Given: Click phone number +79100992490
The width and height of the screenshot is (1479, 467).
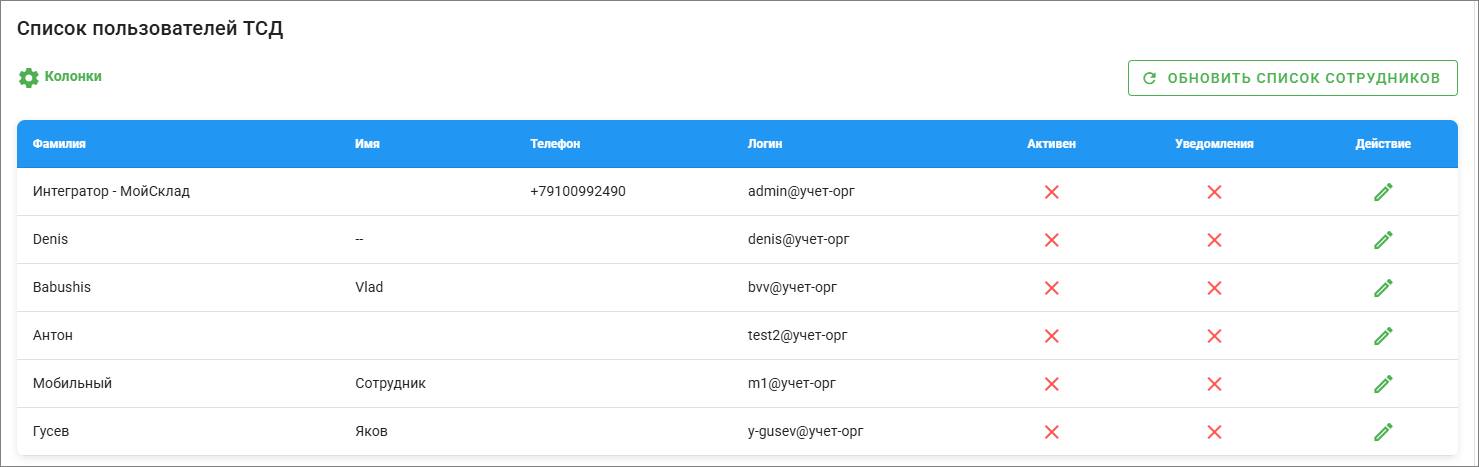Looking at the screenshot, I should (578, 192).
